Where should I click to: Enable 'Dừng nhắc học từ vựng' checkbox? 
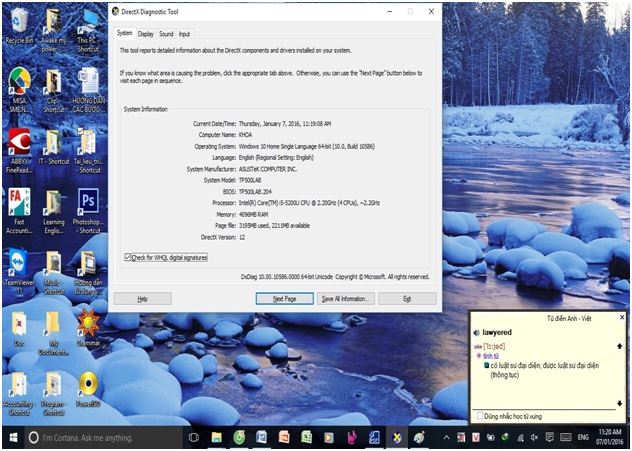pyautogui.click(x=478, y=415)
